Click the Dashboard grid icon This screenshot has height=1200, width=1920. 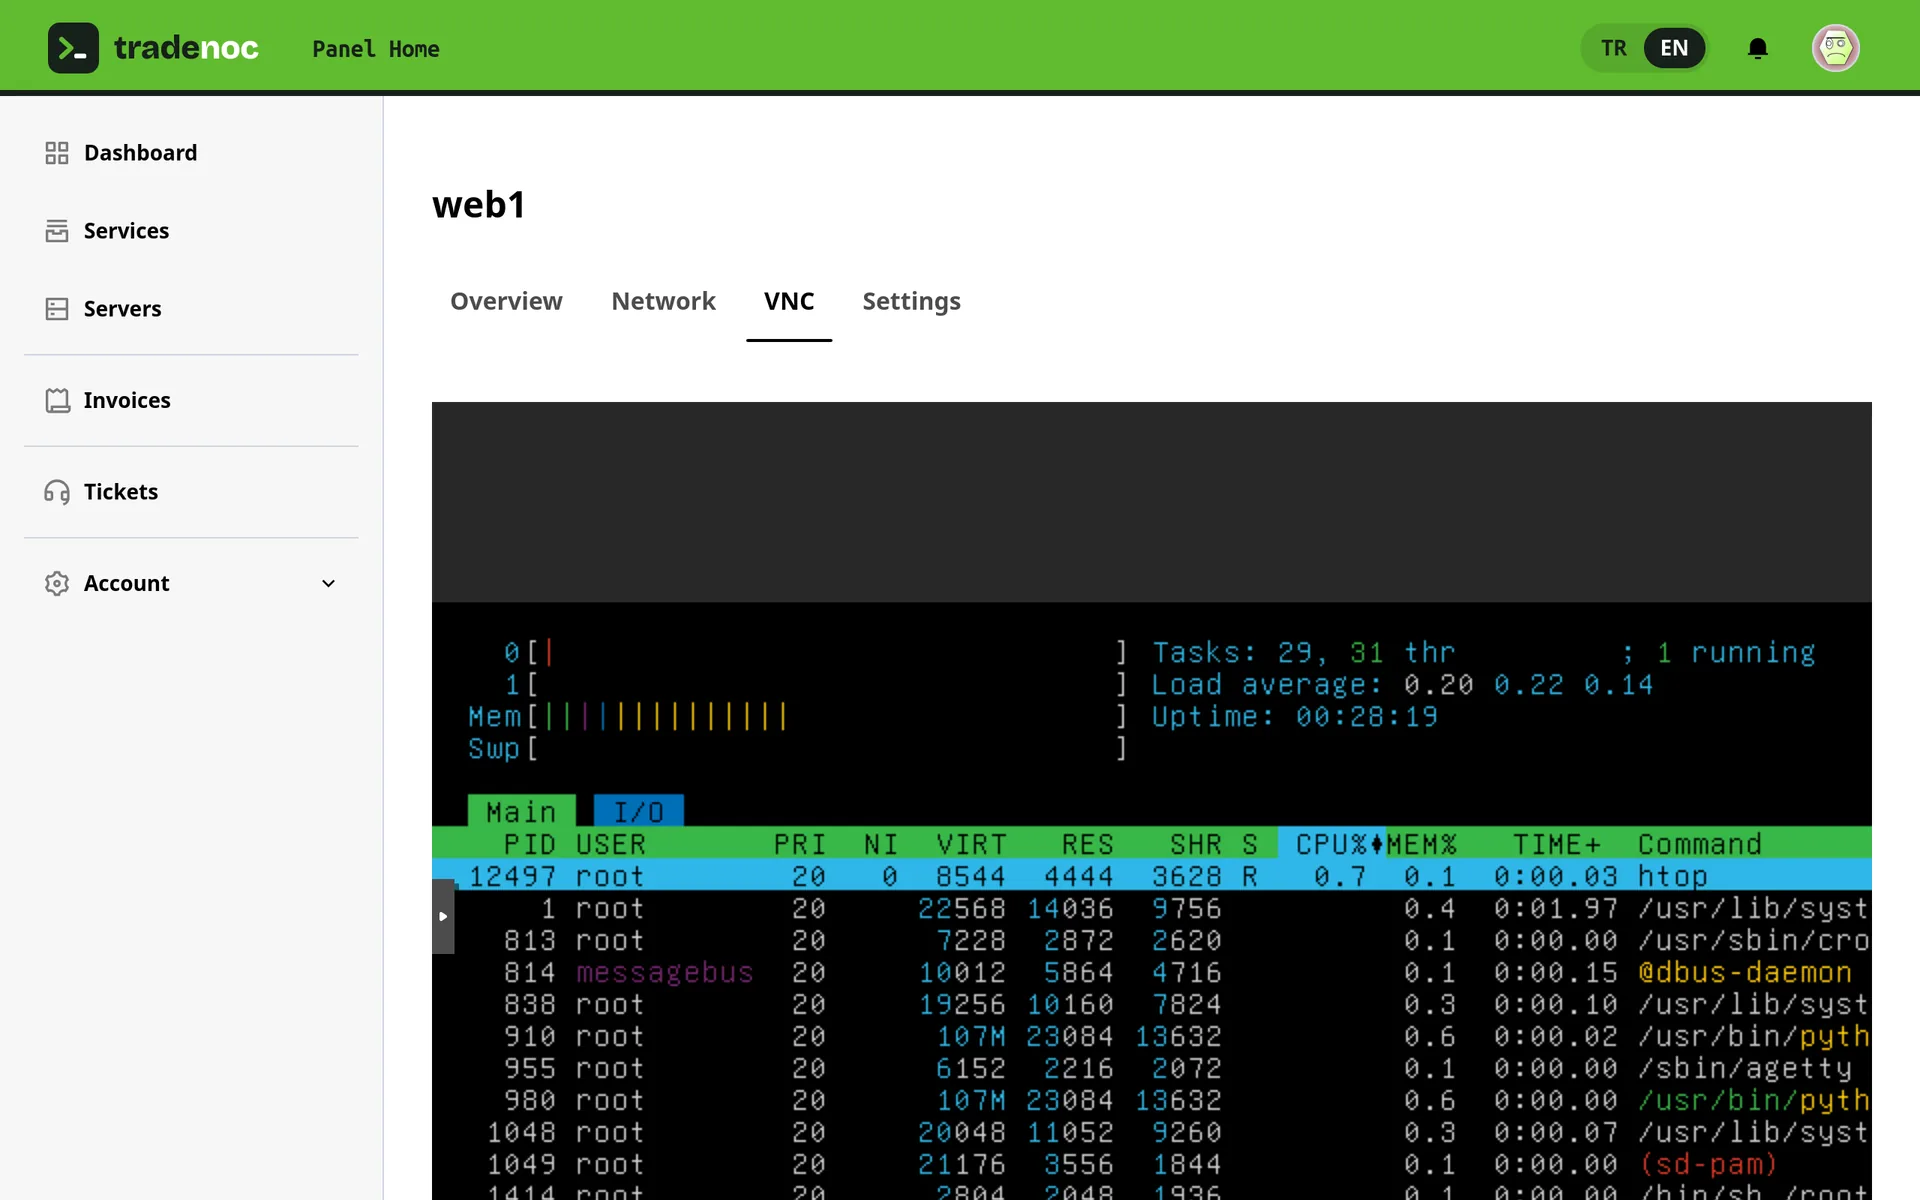(x=57, y=153)
